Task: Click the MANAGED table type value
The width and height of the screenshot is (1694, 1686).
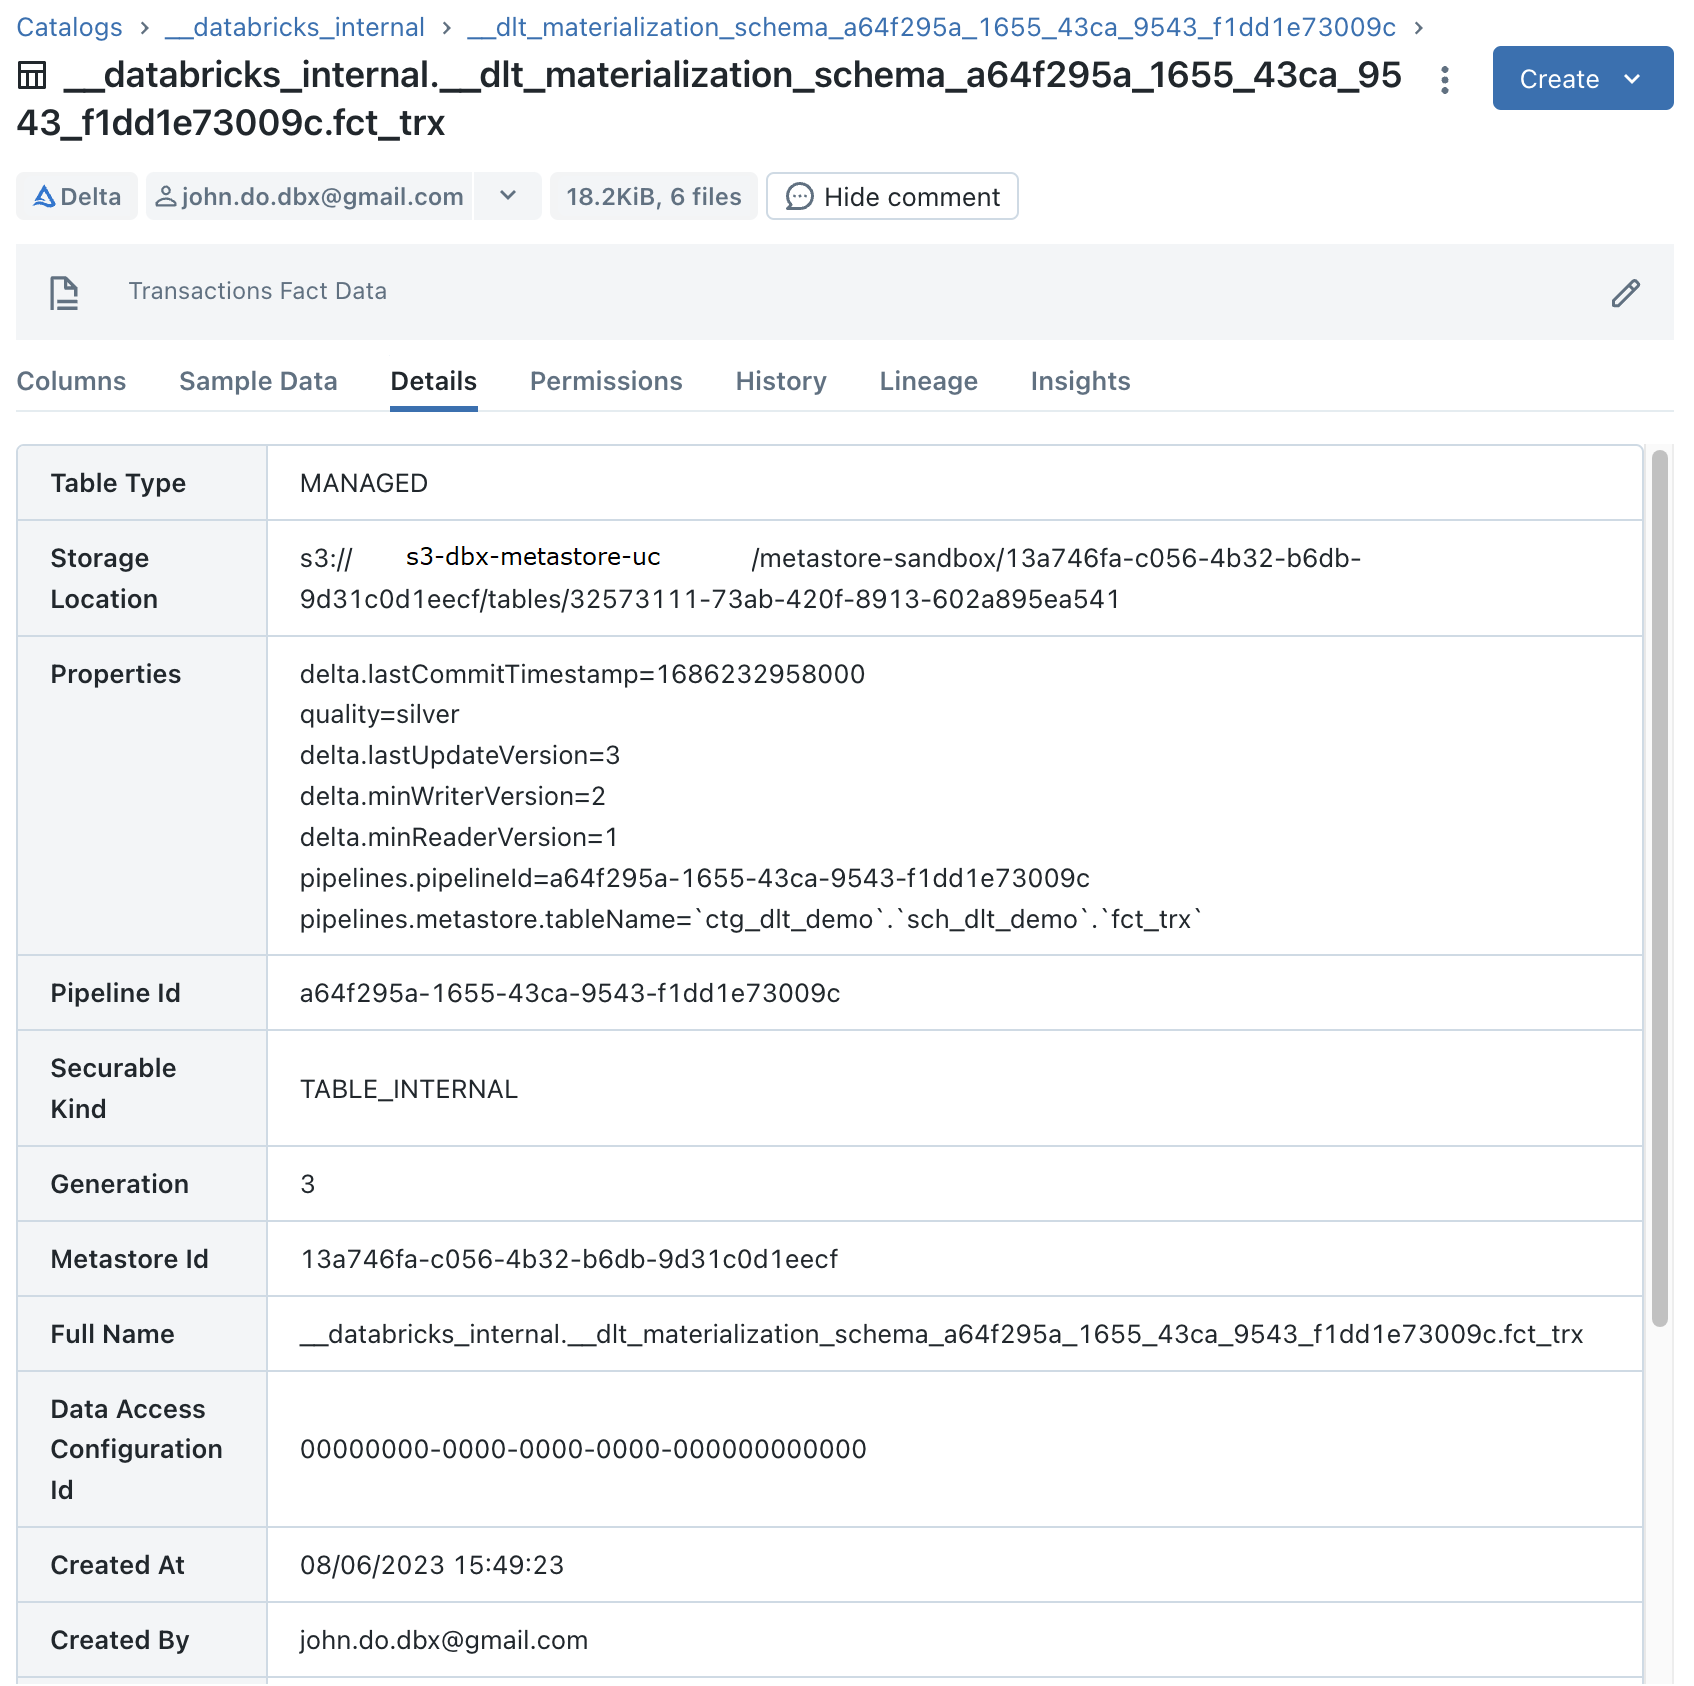Action: 364,483
